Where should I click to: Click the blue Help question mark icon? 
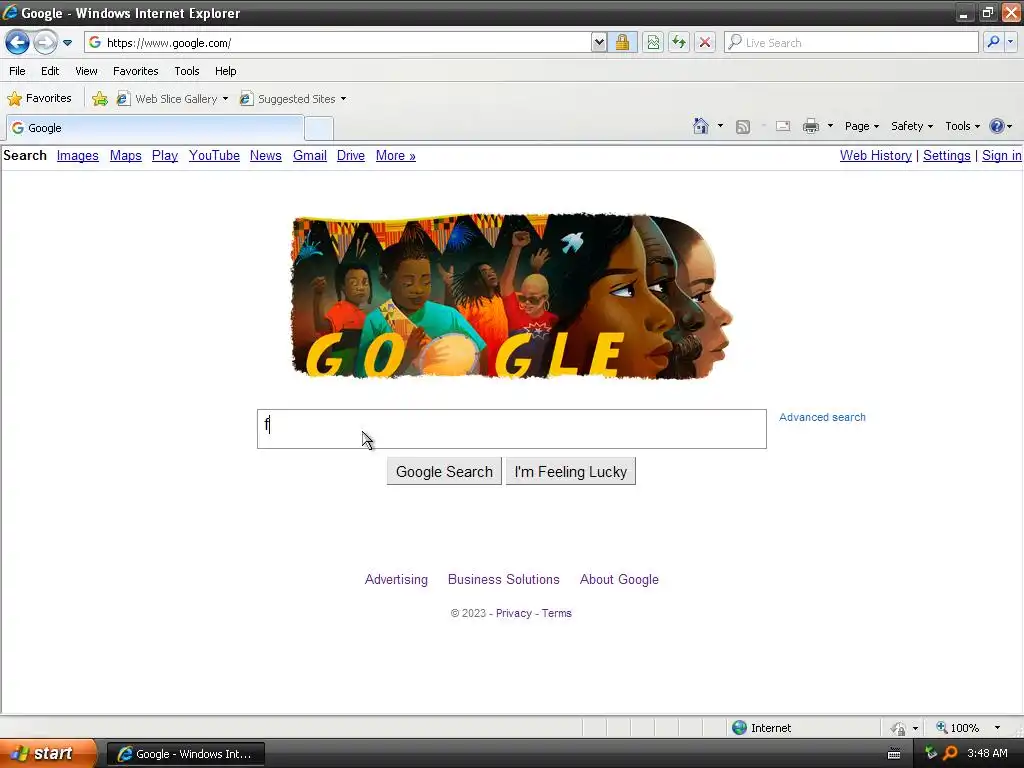tap(997, 126)
